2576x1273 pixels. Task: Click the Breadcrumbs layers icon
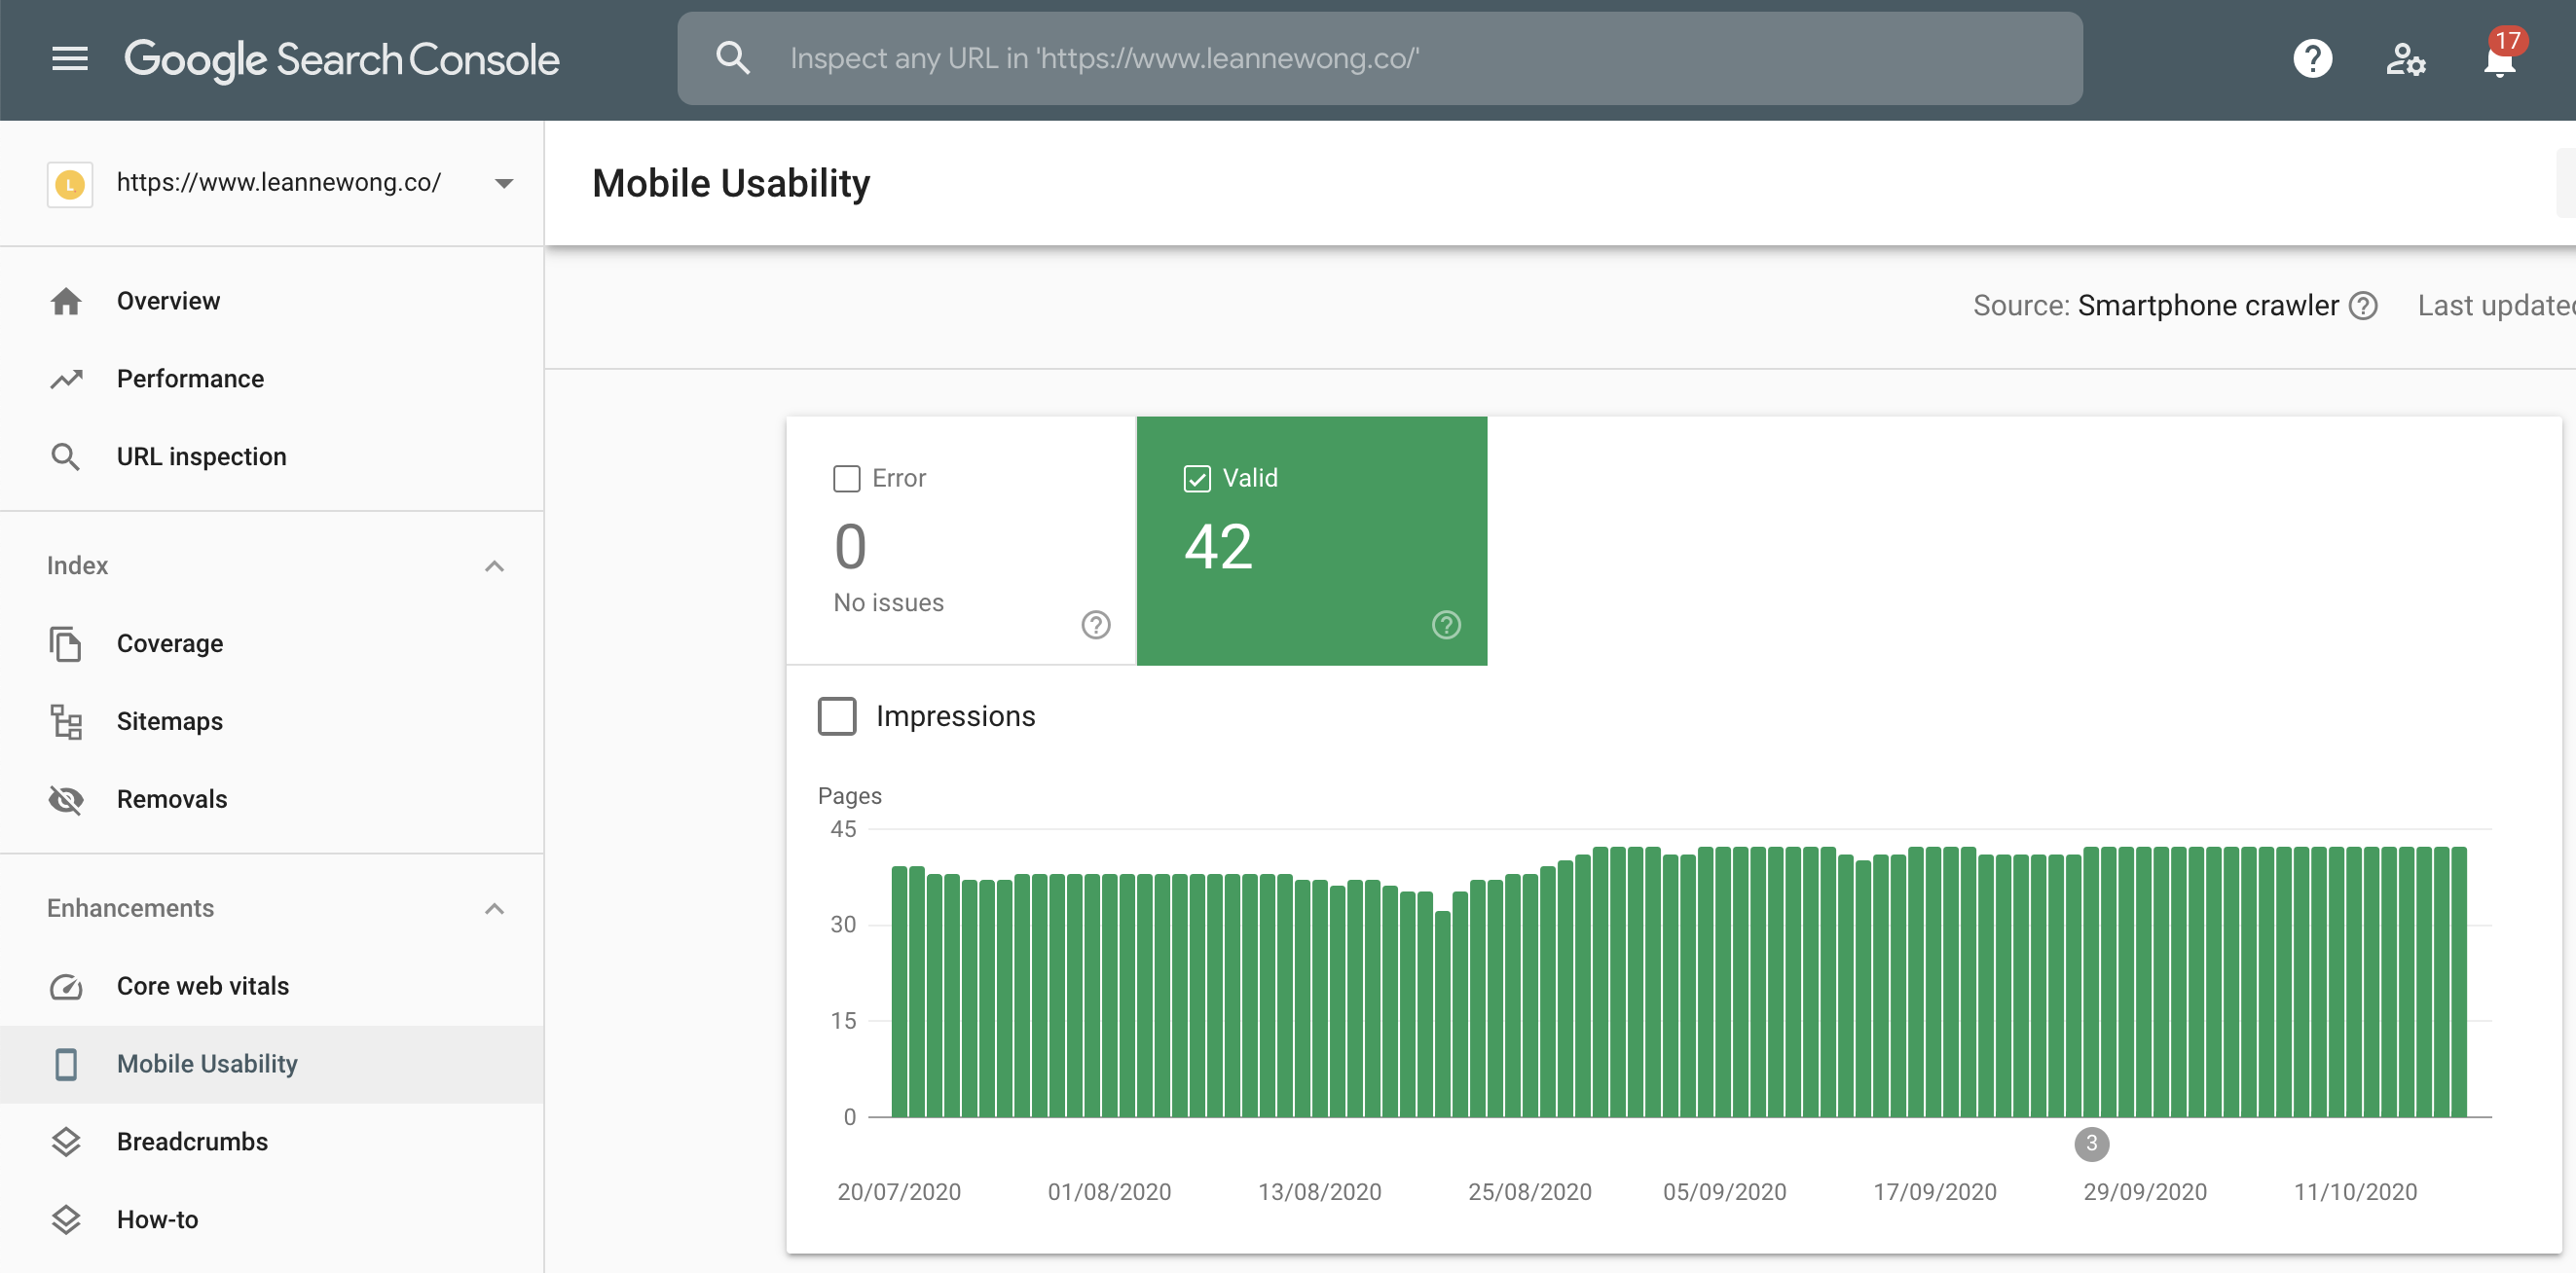click(x=66, y=1142)
